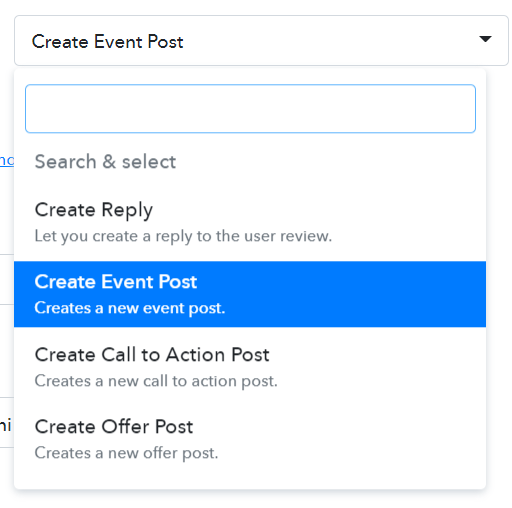Click the Create Offer Post title text

click(114, 426)
